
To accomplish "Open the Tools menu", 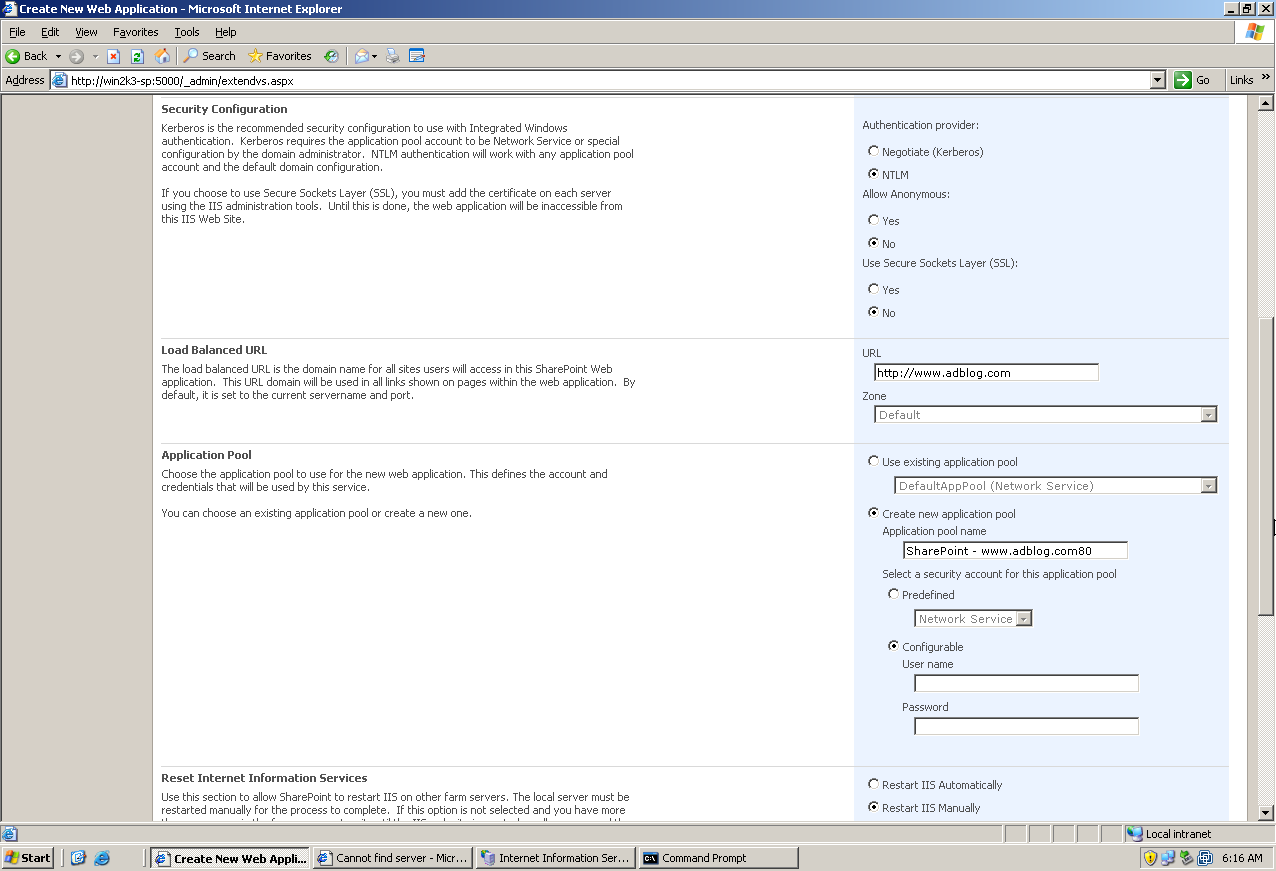I will tap(186, 31).
